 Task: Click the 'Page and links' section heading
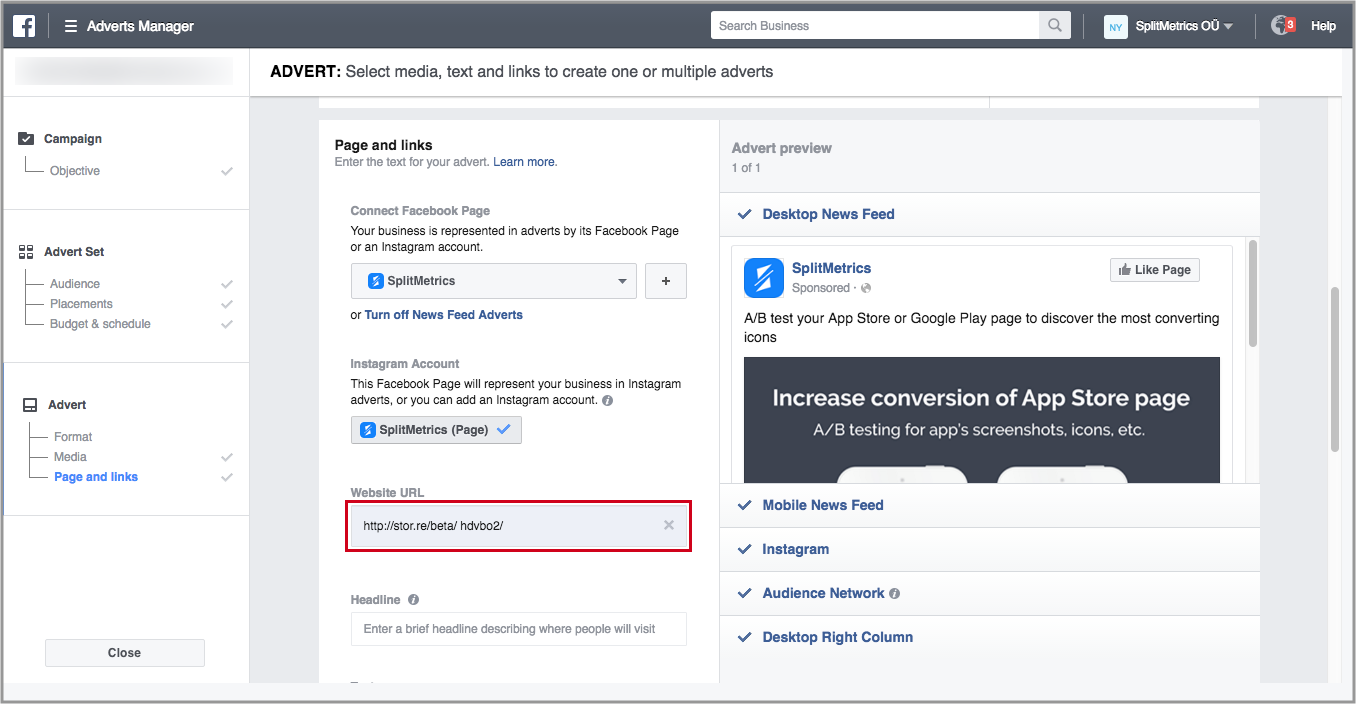pos(384,145)
